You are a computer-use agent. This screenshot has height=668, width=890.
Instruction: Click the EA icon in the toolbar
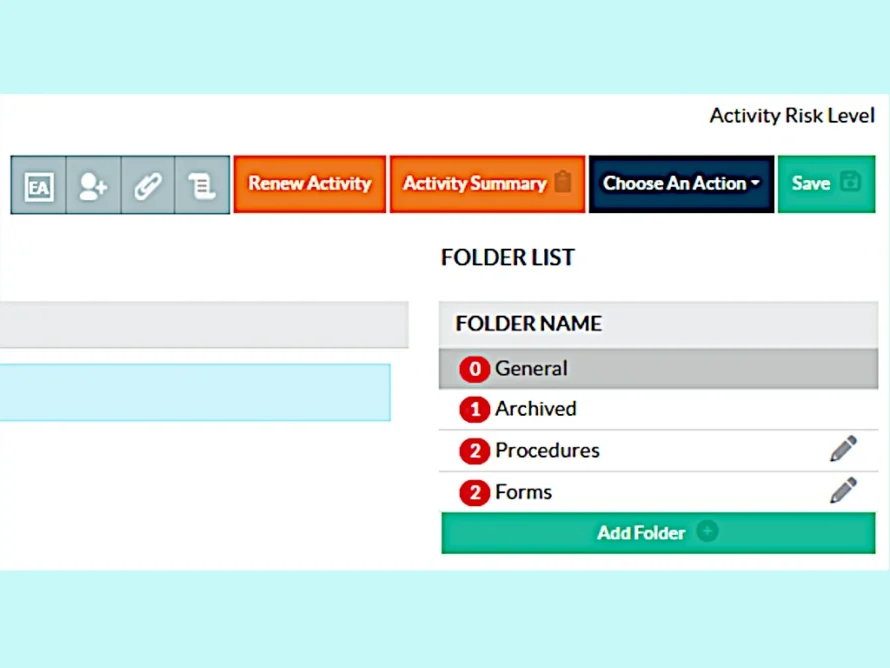coord(39,185)
